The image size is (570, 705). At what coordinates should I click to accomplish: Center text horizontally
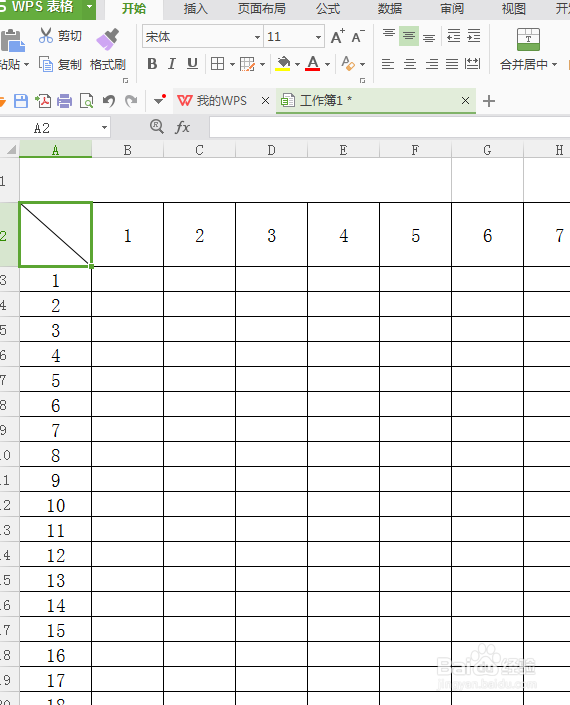coord(410,64)
